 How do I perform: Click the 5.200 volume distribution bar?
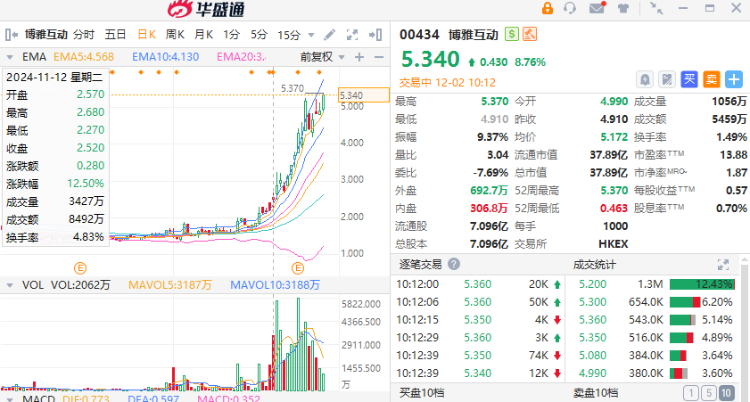(703, 284)
